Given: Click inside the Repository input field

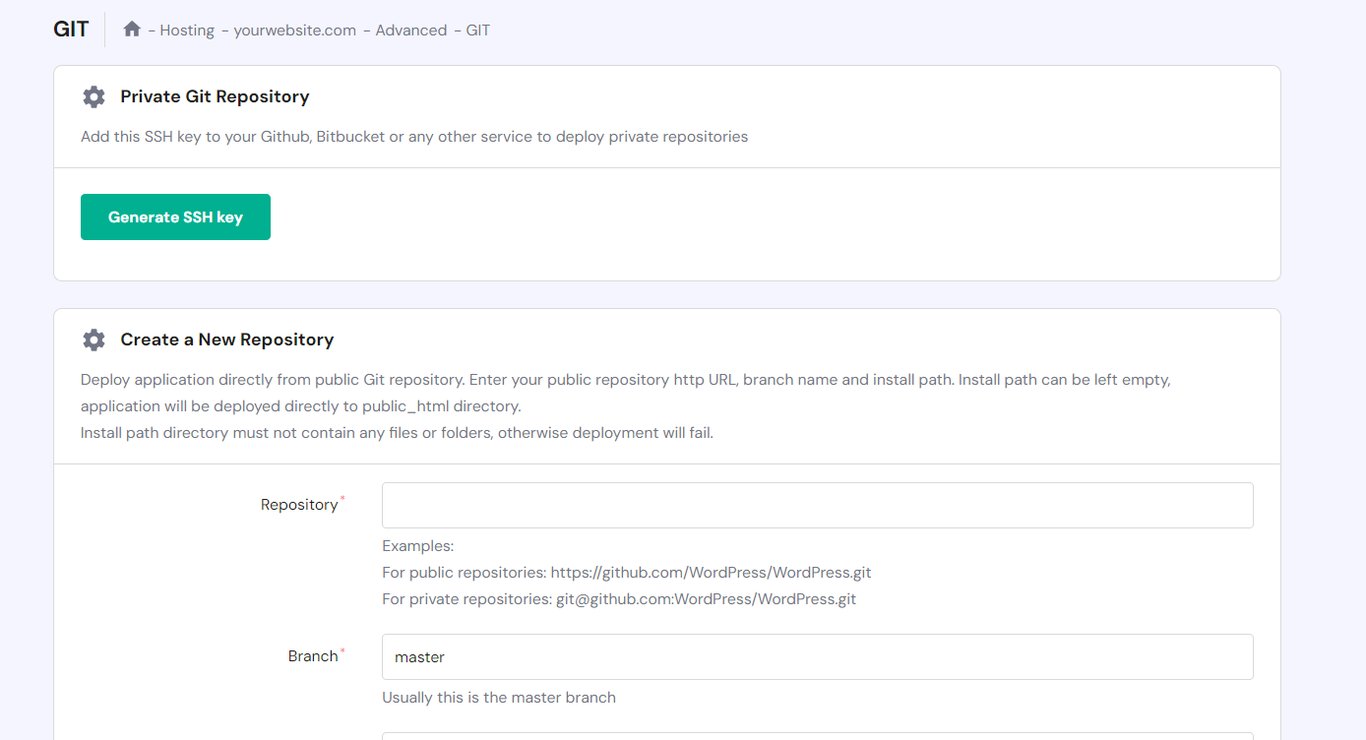Looking at the screenshot, I should coord(816,504).
